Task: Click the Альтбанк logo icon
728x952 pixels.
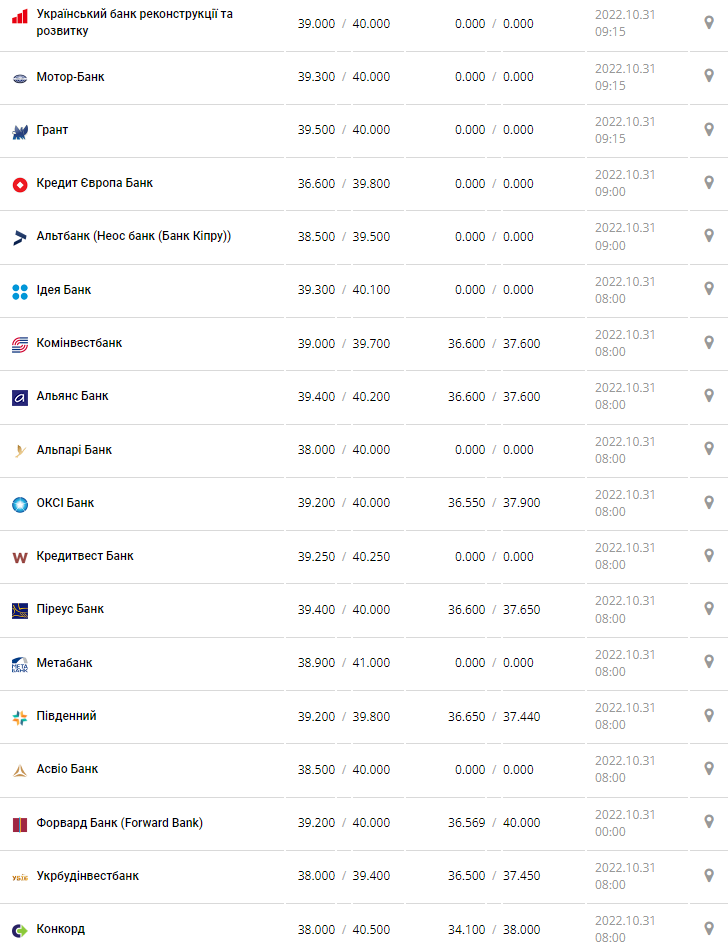Action: click(x=20, y=237)
